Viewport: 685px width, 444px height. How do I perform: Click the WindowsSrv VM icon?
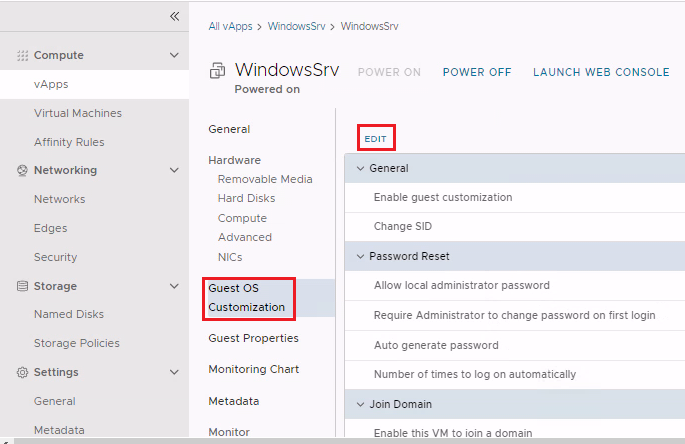[x=217, y=71]
